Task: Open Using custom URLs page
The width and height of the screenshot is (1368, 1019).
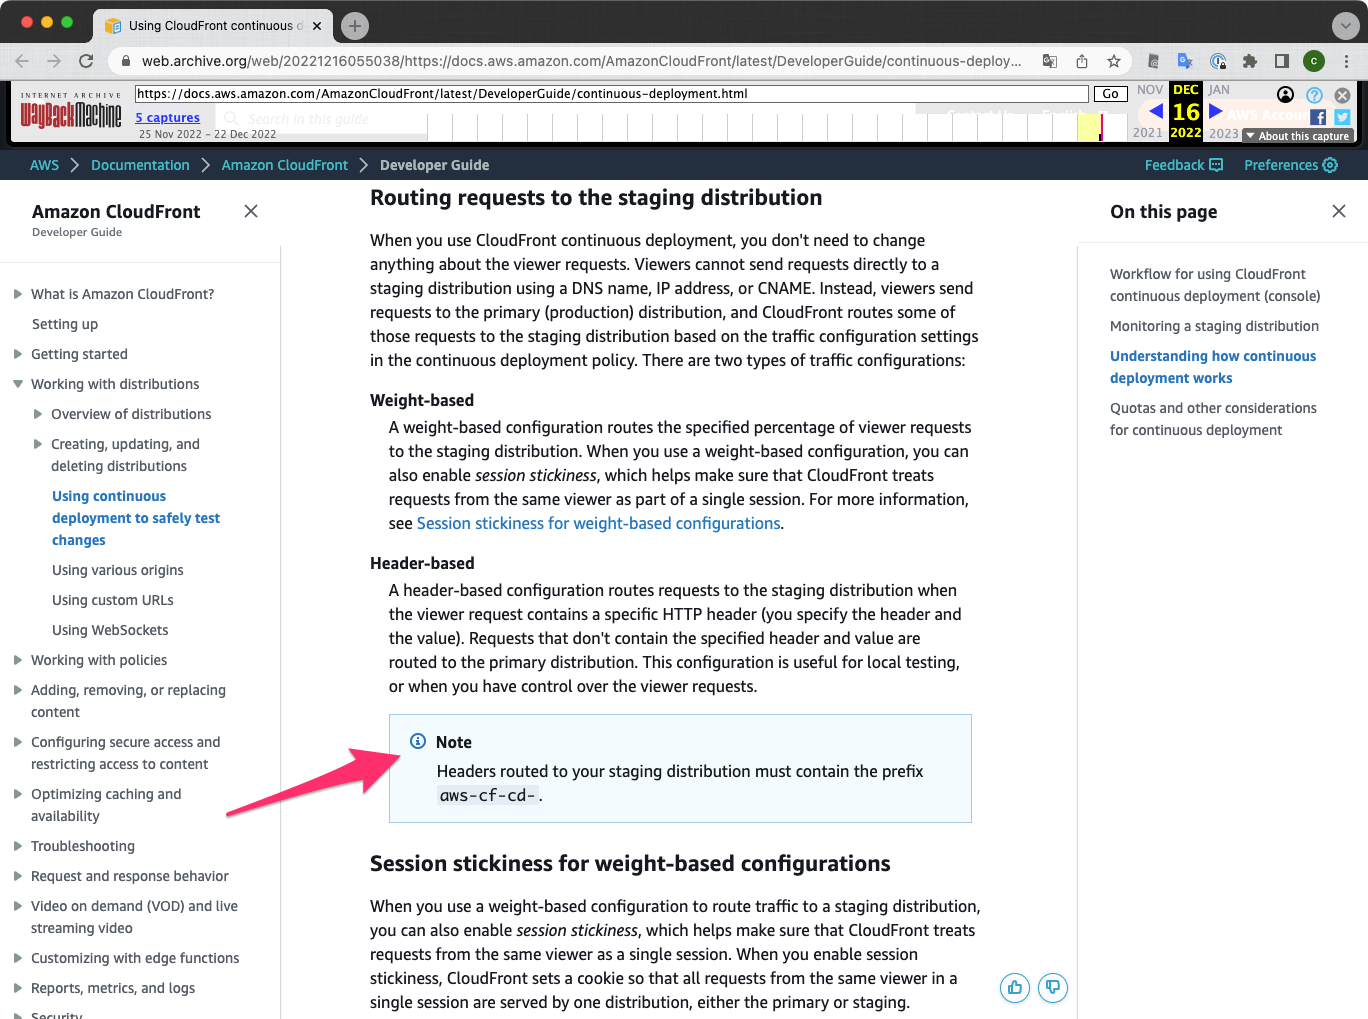Action: pos(113,600)
